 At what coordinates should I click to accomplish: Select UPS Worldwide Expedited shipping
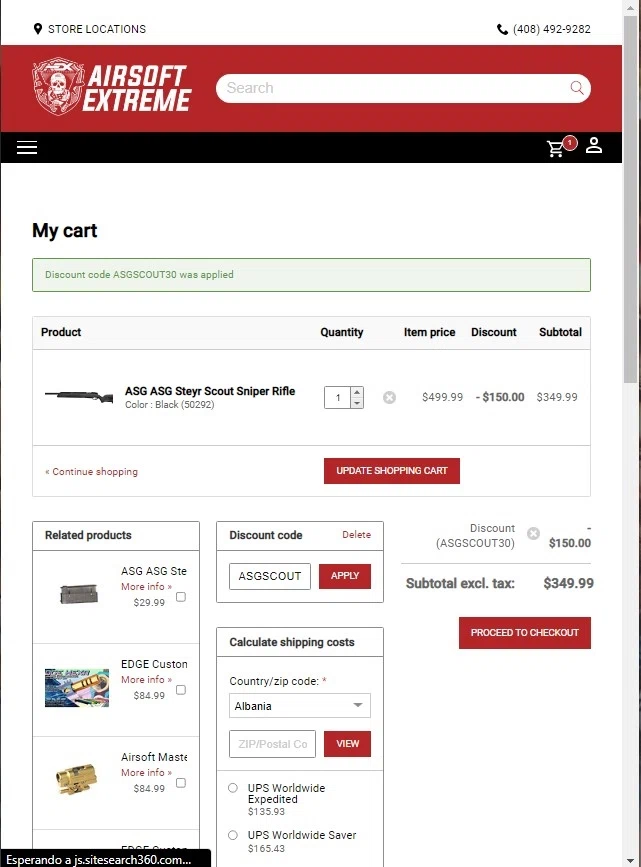point(233,788)
